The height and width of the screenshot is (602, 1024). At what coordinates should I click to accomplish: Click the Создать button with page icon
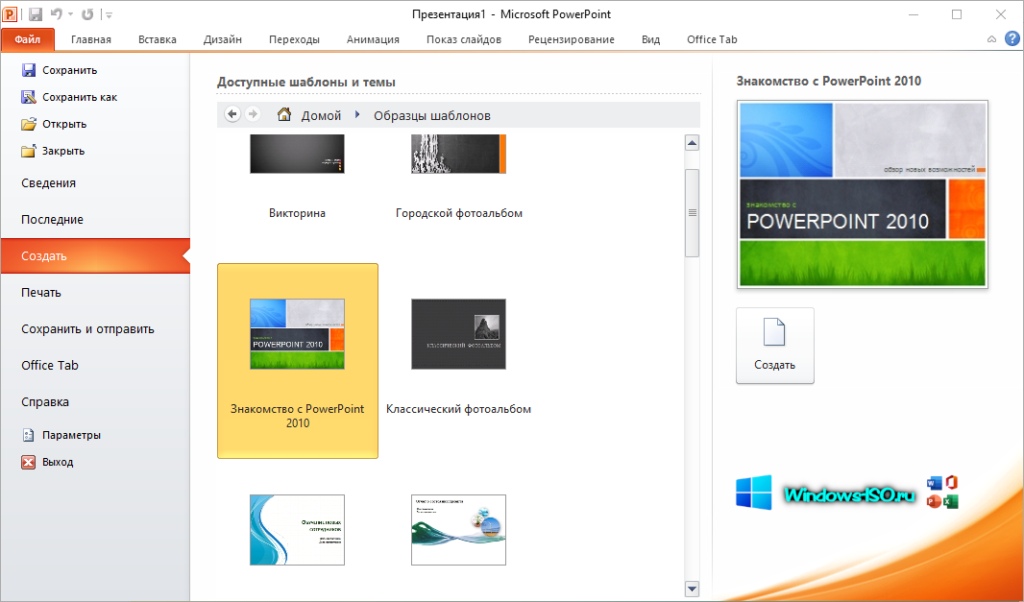pyautogui.click(x=775, y=345)
